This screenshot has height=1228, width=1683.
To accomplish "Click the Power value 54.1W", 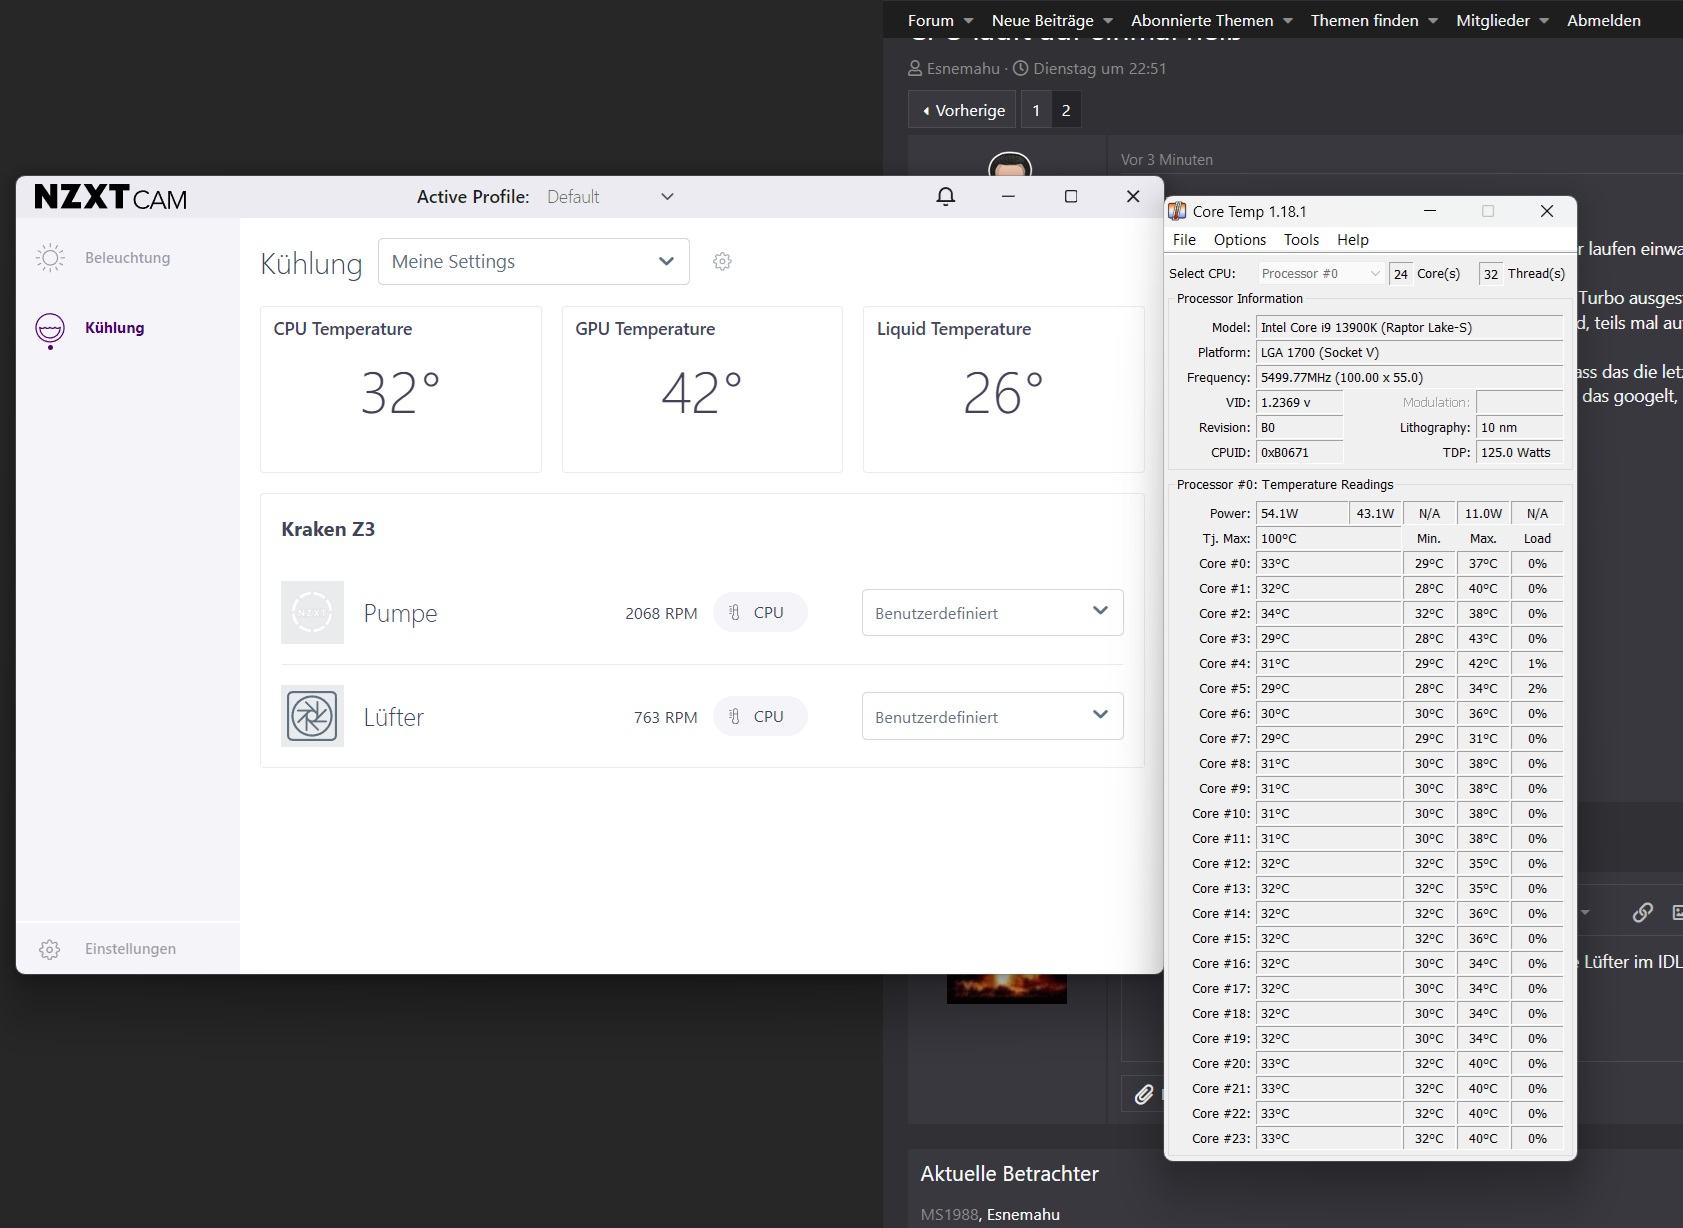I will click(x=1302, y=513).
